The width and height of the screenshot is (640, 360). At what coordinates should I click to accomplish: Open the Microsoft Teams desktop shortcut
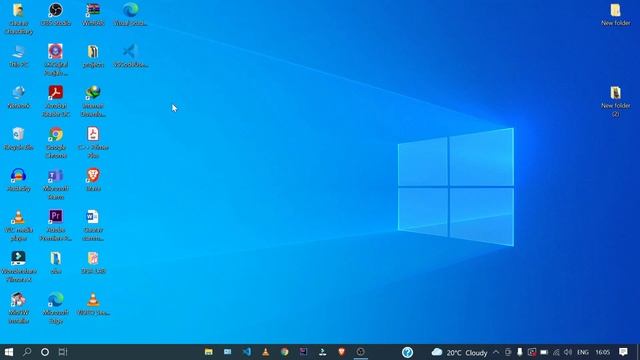[56, 184]
